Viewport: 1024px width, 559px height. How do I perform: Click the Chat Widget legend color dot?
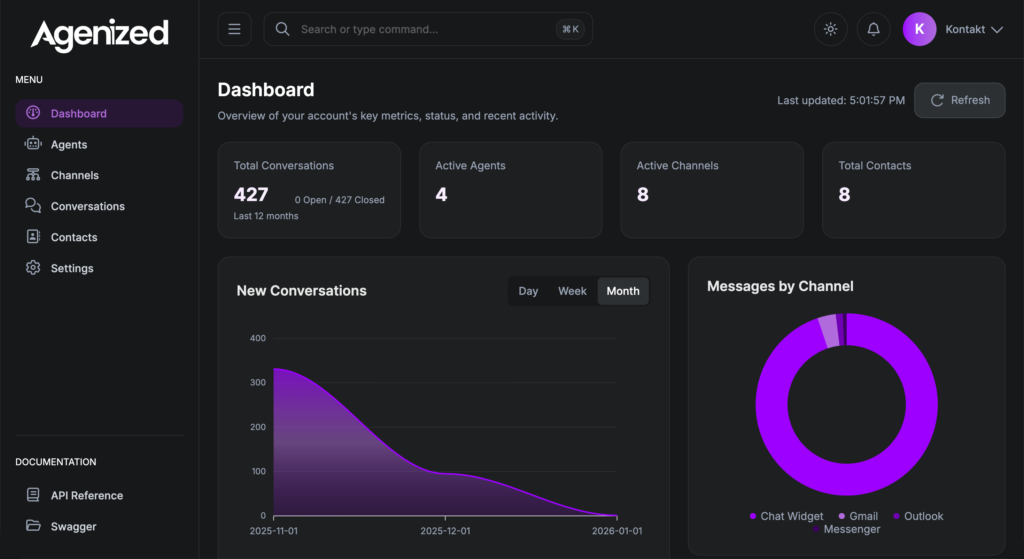(x=753, y=516)
